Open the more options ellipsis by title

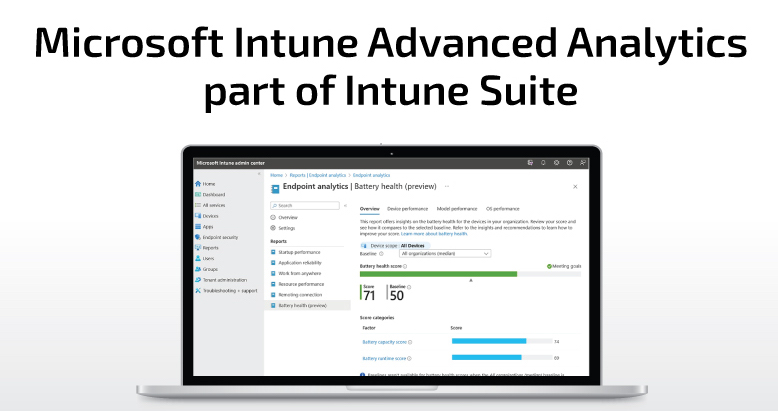447,187
